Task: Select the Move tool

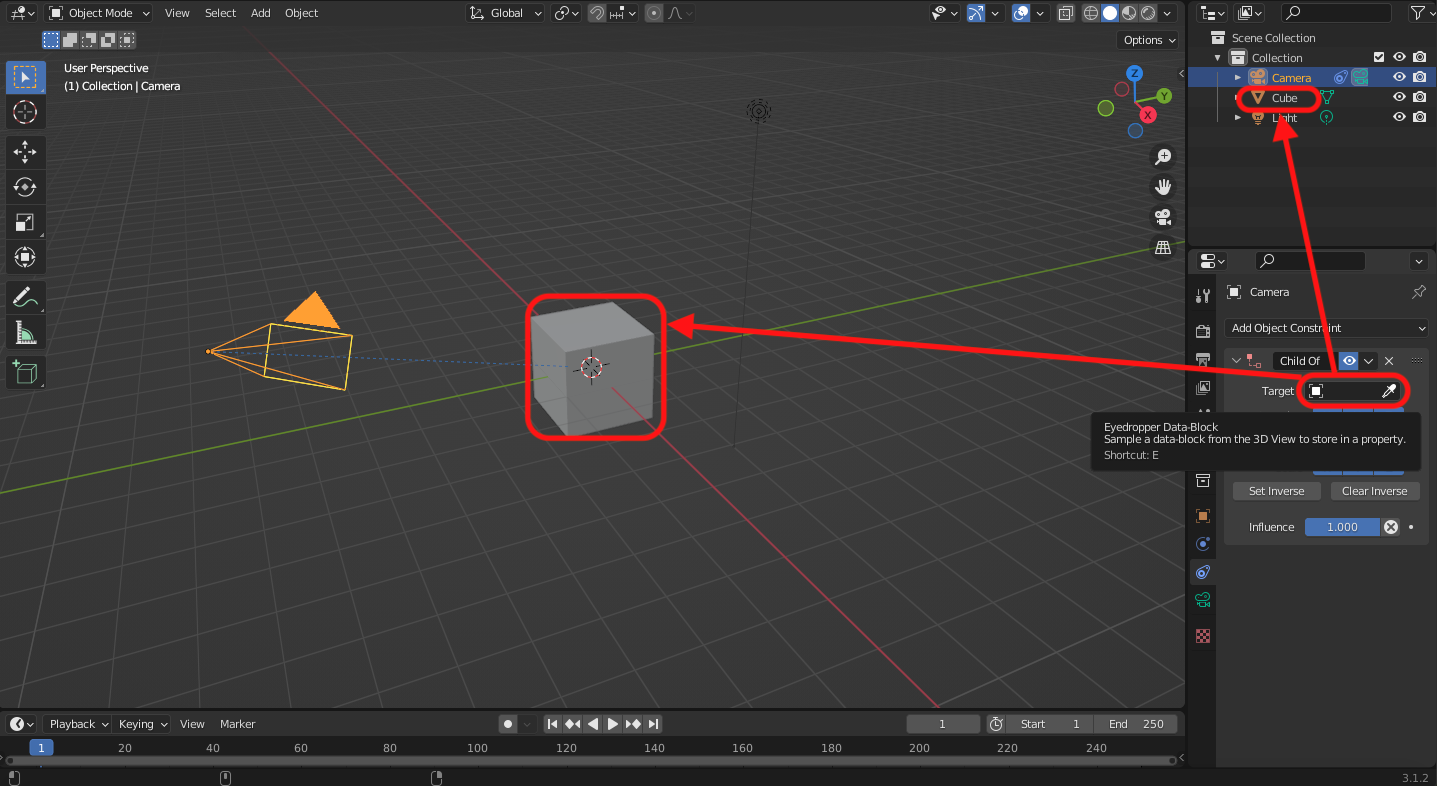Action: [x=25, y=152]
